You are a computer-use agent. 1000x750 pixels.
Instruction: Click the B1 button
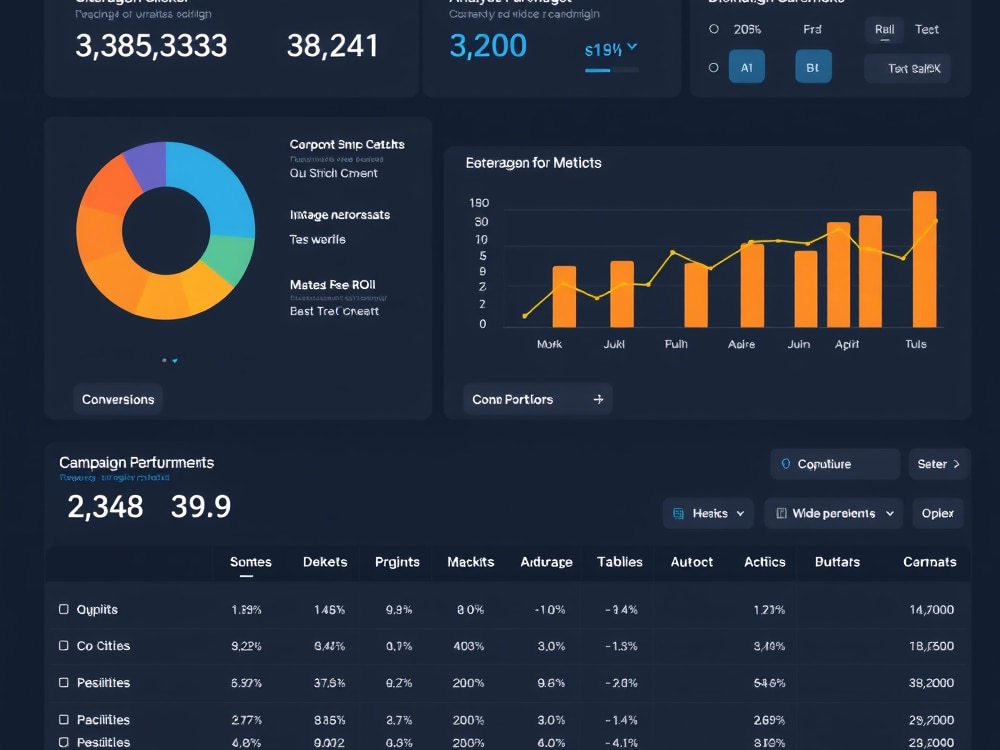(813, 67)
